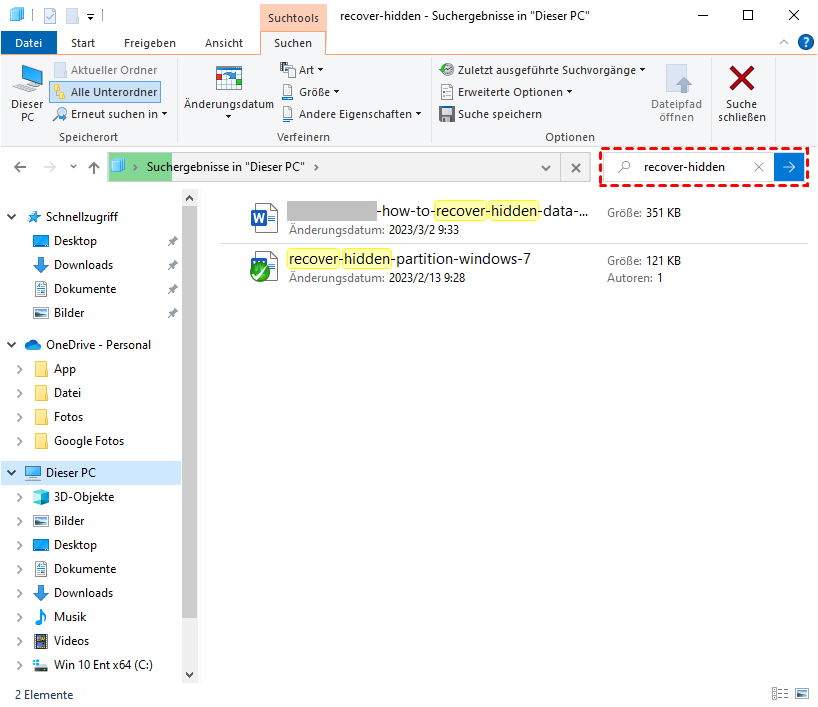The width and height of the screenshot is (818, 707).
Task: Click synced Word icon of recover-hidden-partition file
Action: tap(263, 266)
